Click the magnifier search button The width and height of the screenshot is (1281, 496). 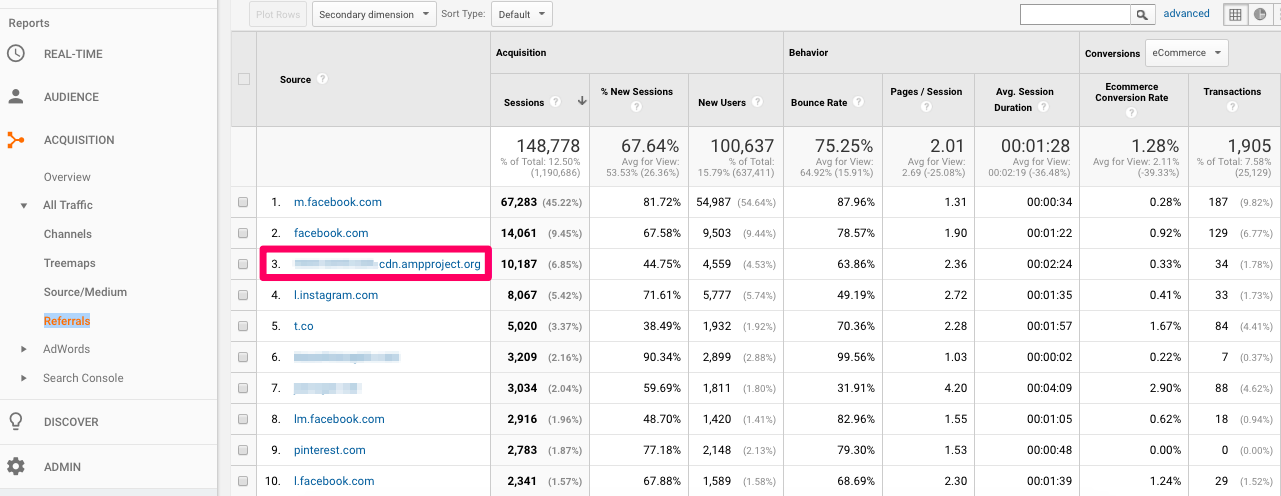(x=1142, y=14)
